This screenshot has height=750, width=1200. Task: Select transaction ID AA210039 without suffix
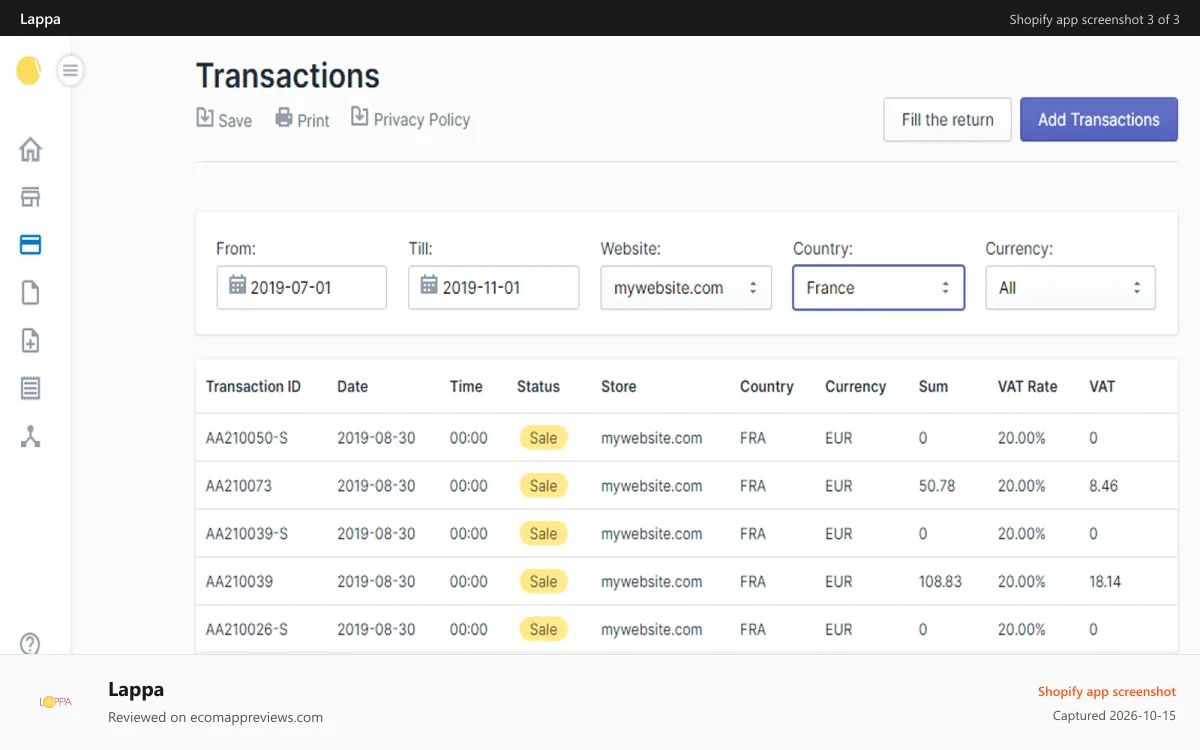pos(239,582)
